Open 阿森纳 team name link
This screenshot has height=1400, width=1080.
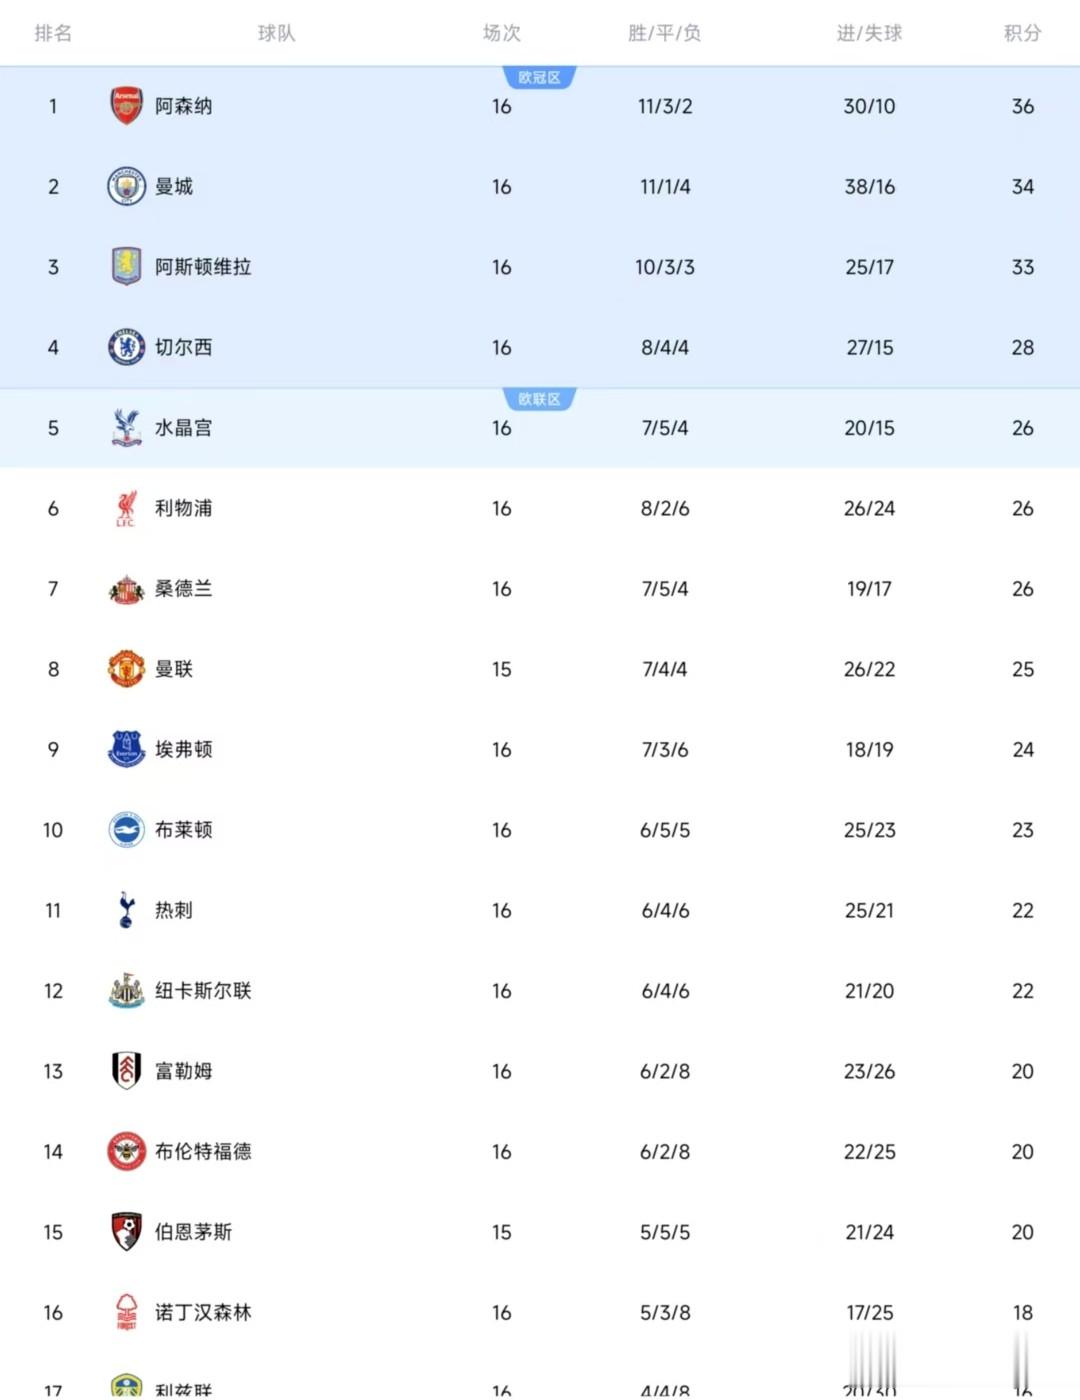click(183, 106)
